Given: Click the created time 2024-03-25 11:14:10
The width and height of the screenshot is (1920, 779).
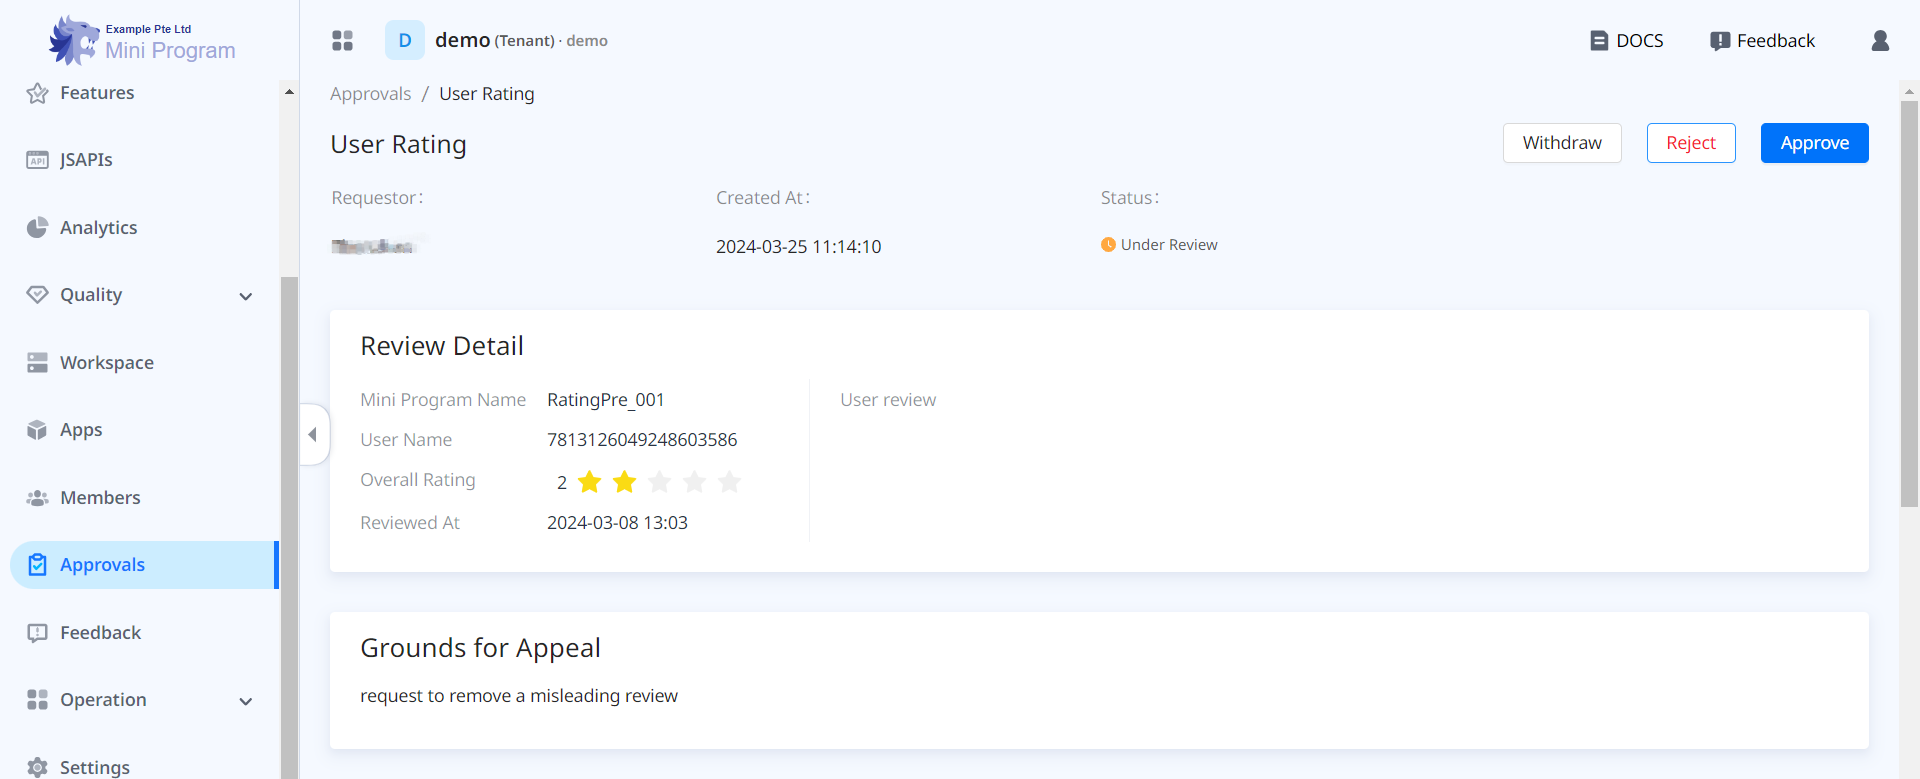Looking at the screenshot, I should pyautogui.click(x=799, y=247).
